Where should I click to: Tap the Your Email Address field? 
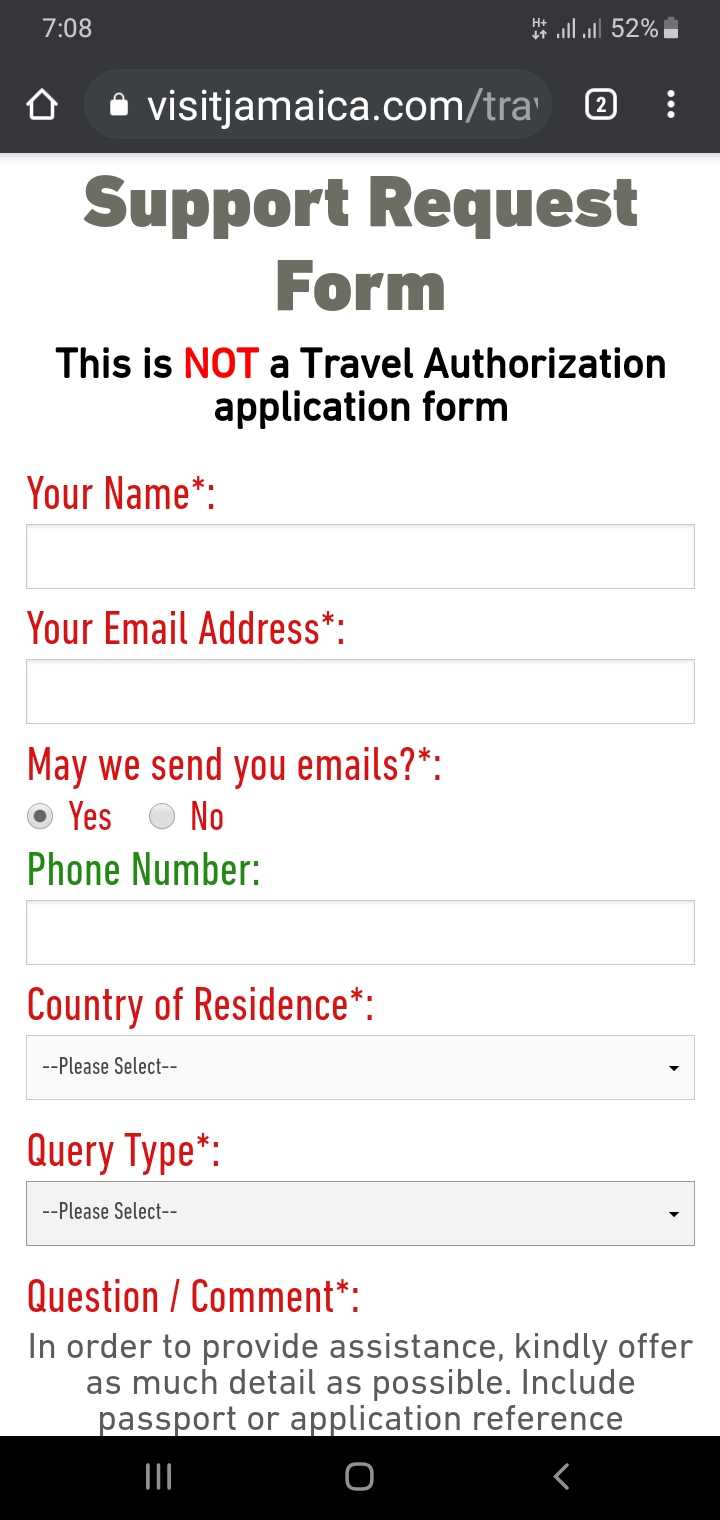(360, 691)
